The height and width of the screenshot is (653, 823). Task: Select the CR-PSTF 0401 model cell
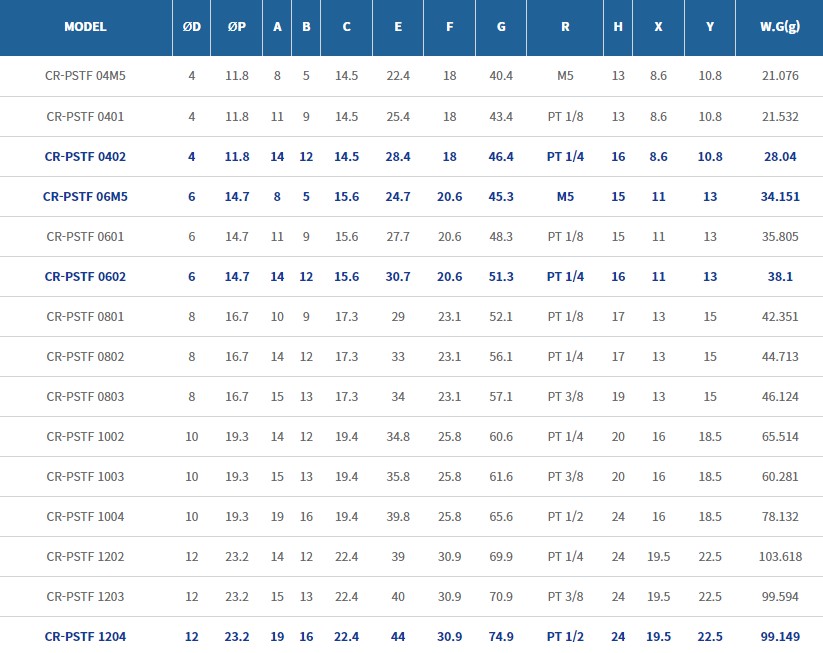85,117
